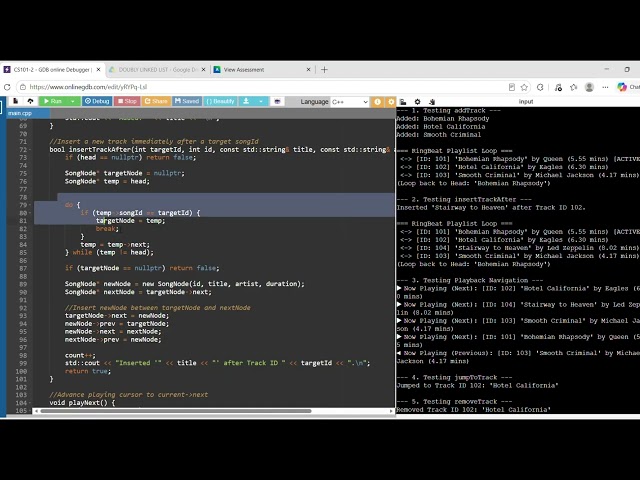View site information lock icon

[x=23, y=87]
